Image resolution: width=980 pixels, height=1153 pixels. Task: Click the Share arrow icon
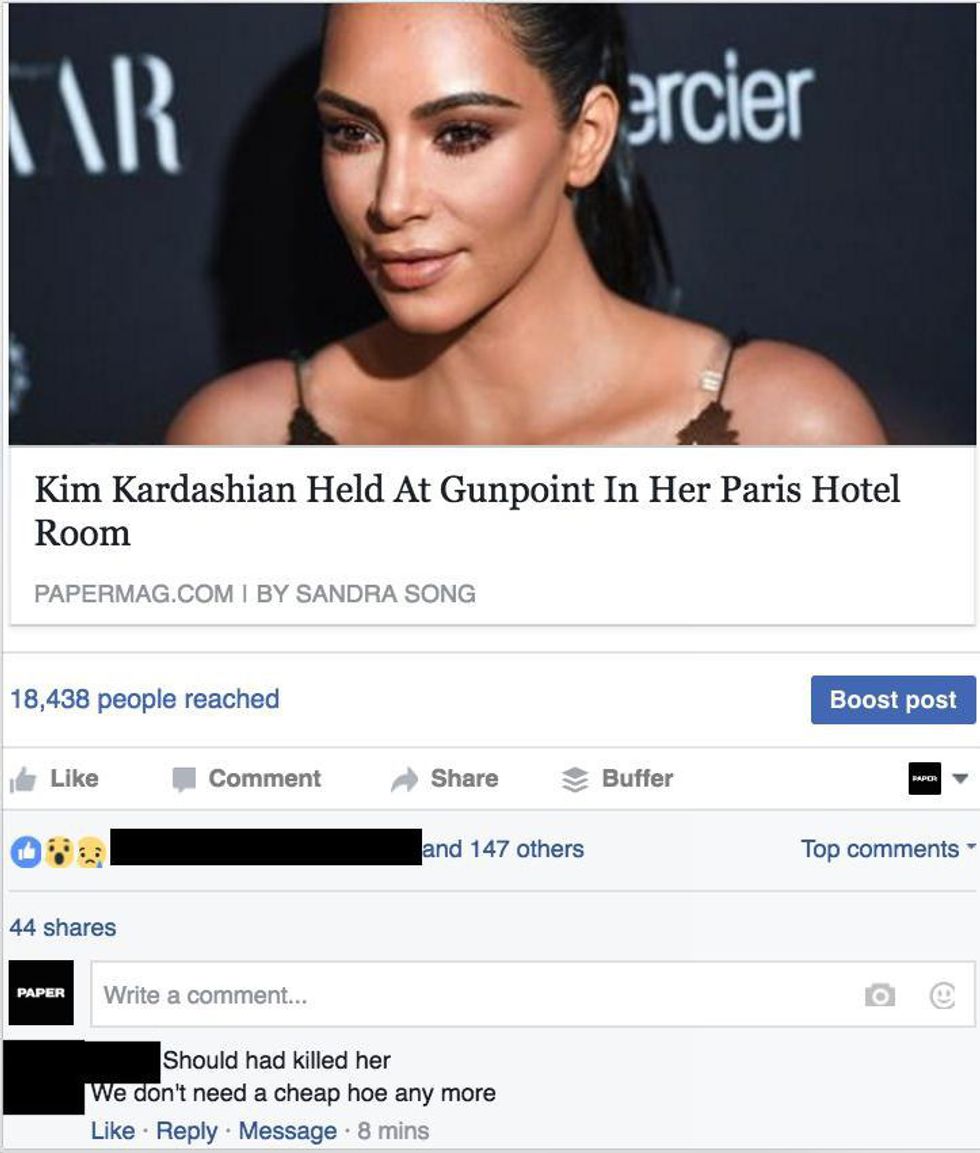(x=404, y=779)
